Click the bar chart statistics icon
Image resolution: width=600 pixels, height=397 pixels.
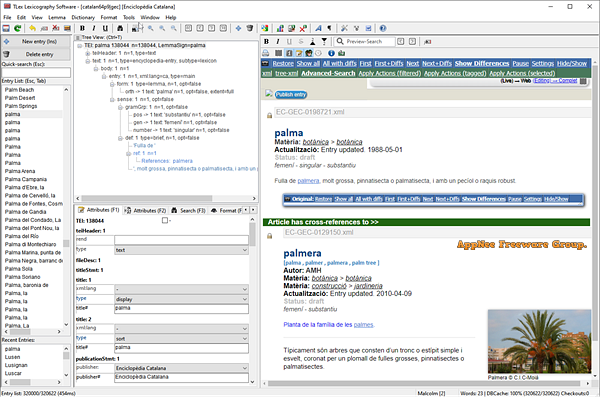pyautogui.click(x=280, y=28)
